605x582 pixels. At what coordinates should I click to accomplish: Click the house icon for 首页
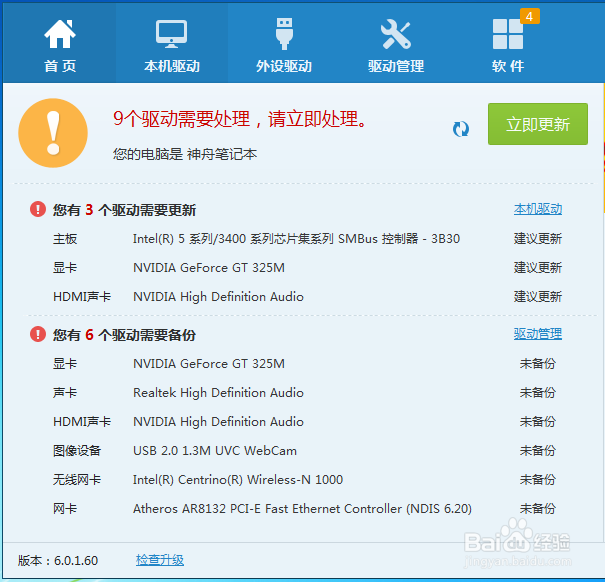pos(60,34)
